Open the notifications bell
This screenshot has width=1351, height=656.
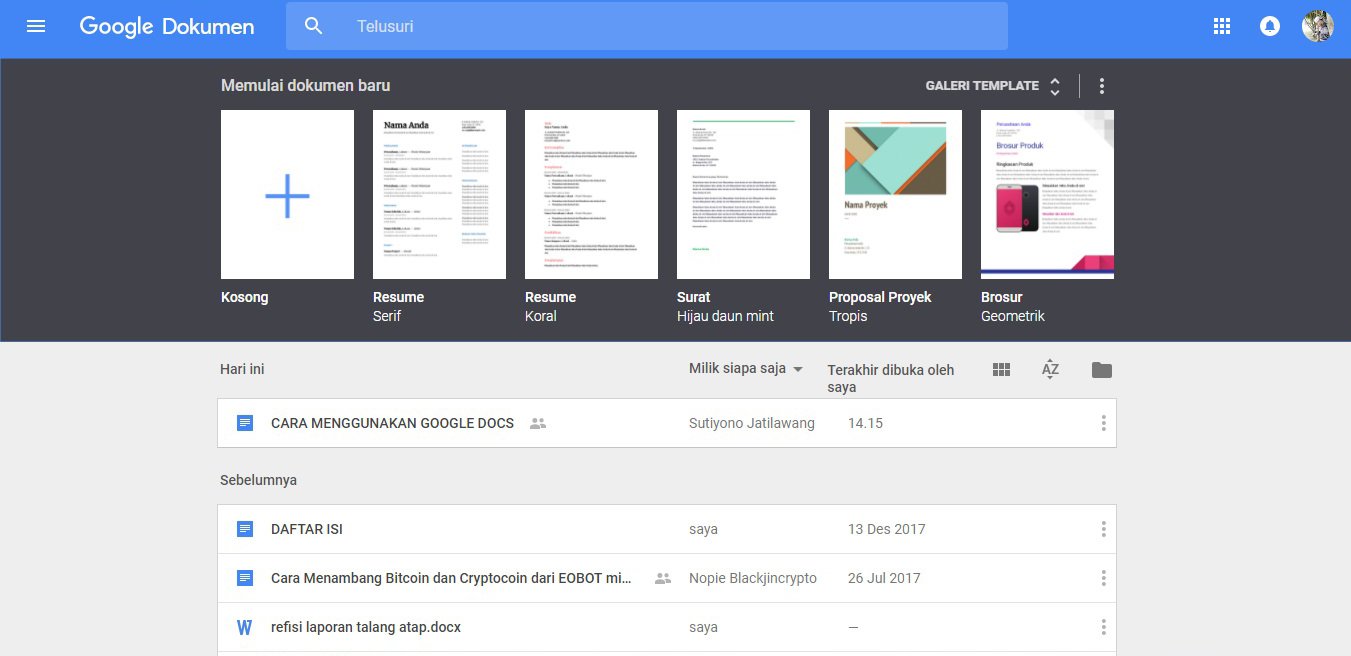click(1270, 27)
